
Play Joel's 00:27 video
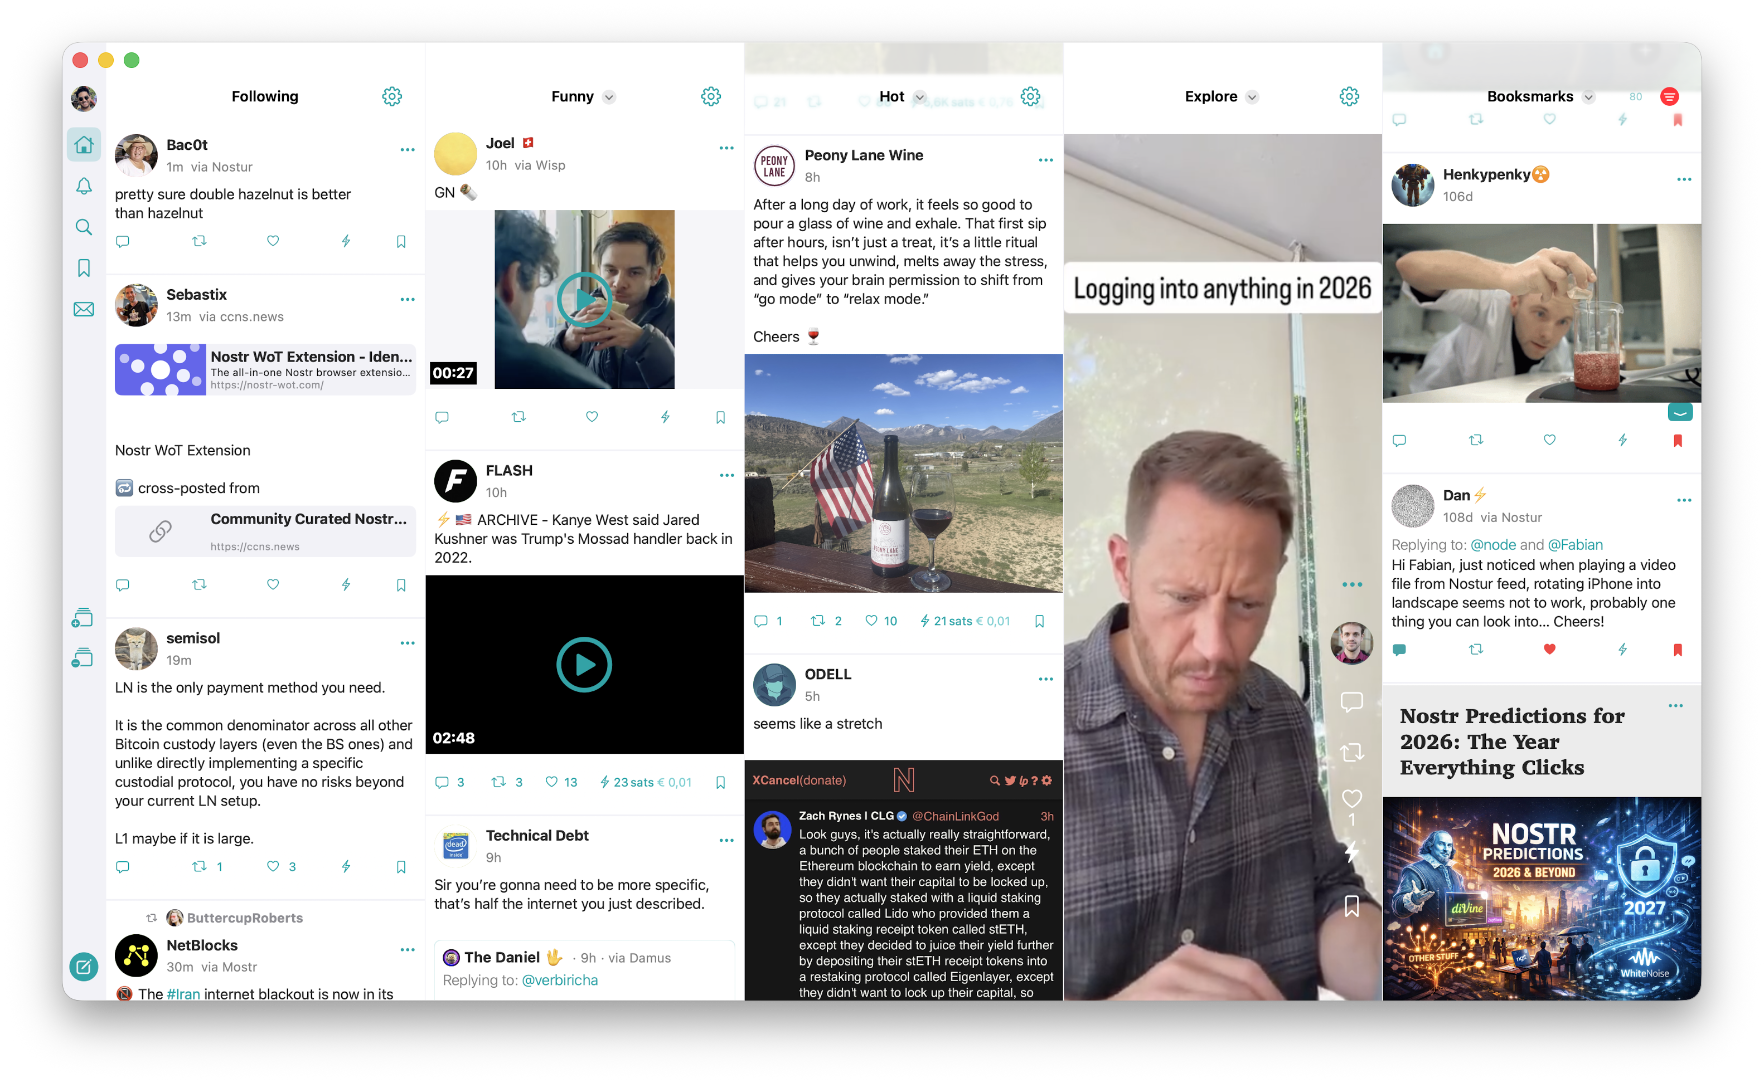click(x=584, y=299)
